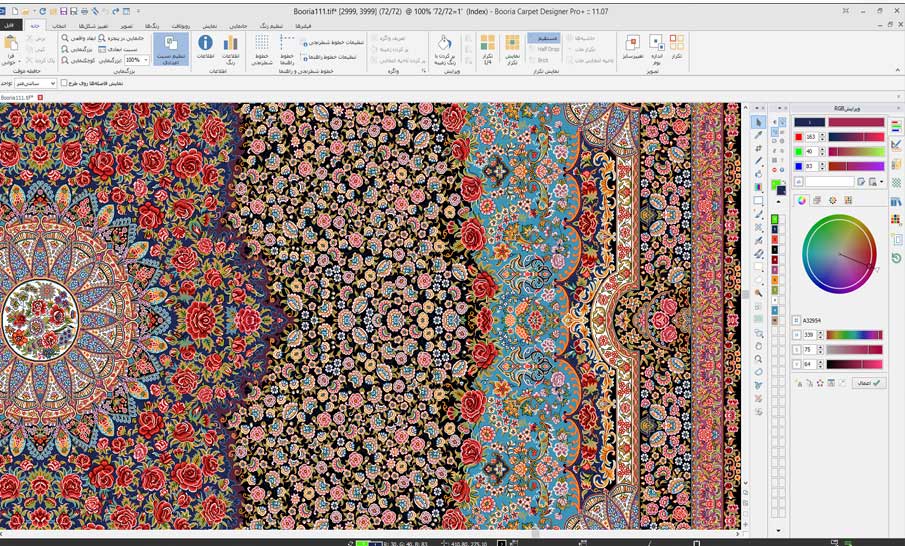Viewport: 905px width, 546px height.
Task: Choose the pencil drawing tool
Action: point(758,161)
